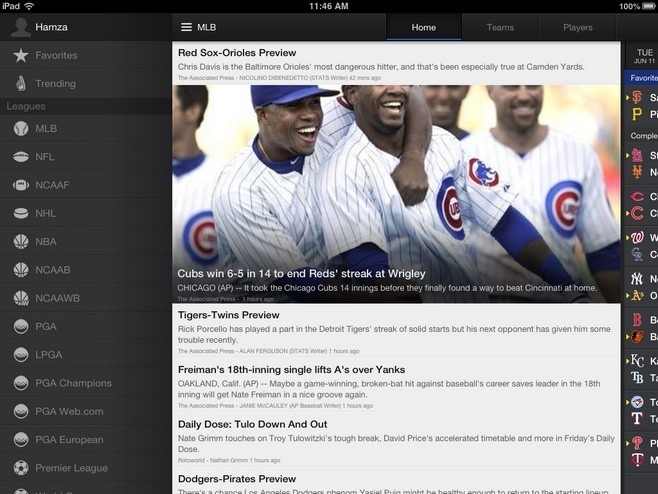
Task: Select the LPGA golf ball icon
Action: [21, 355]
